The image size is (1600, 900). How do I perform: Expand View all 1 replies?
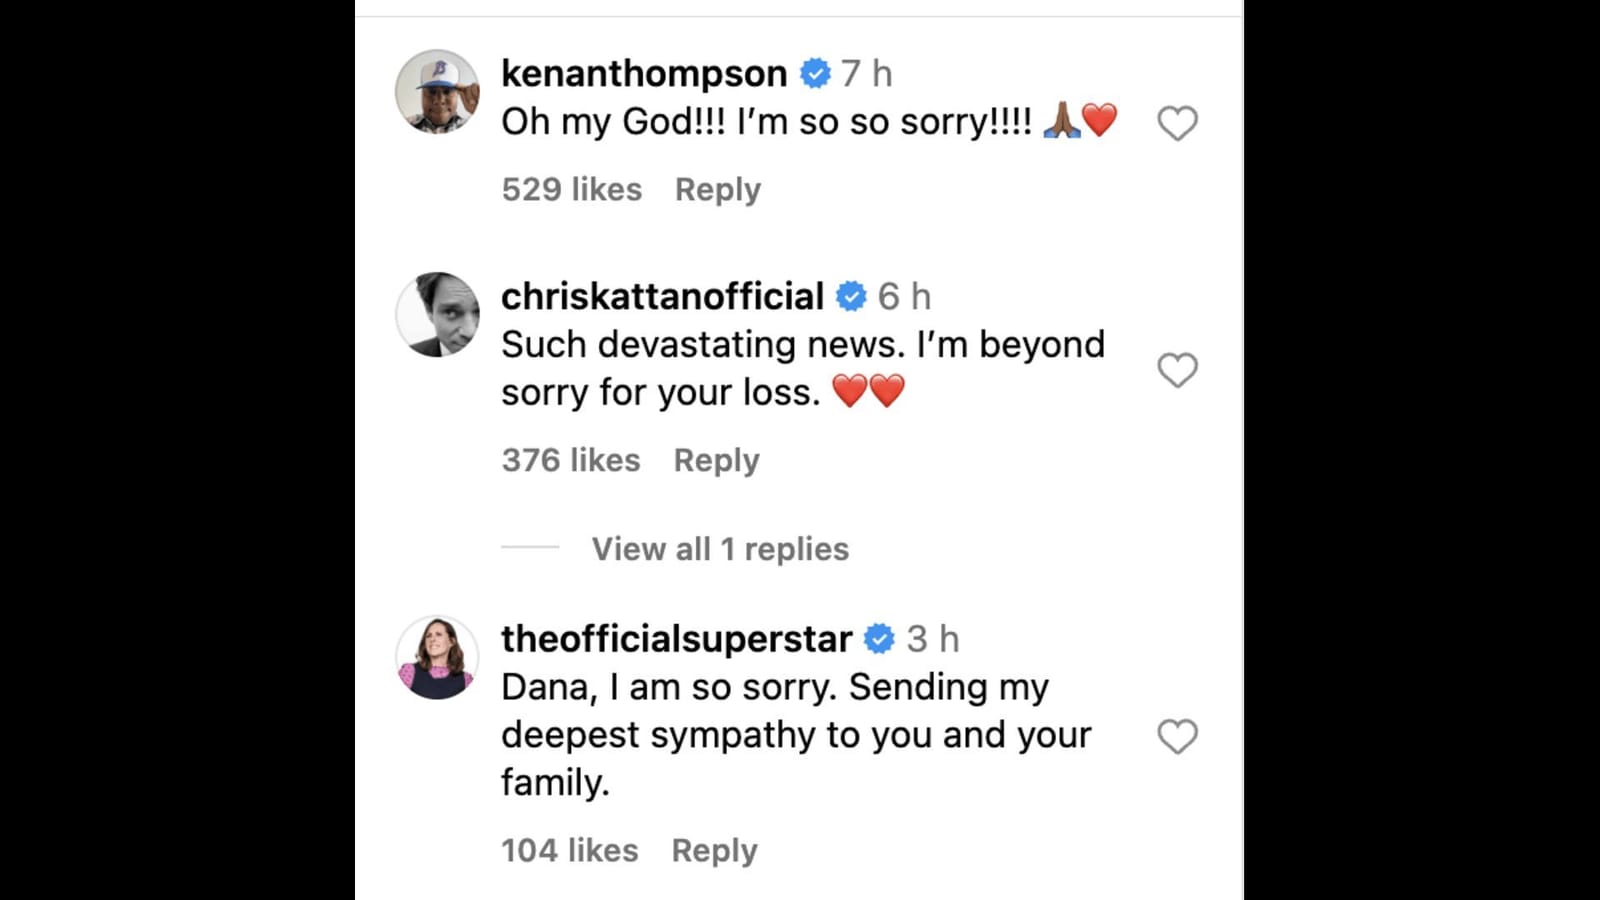point(719,549)
